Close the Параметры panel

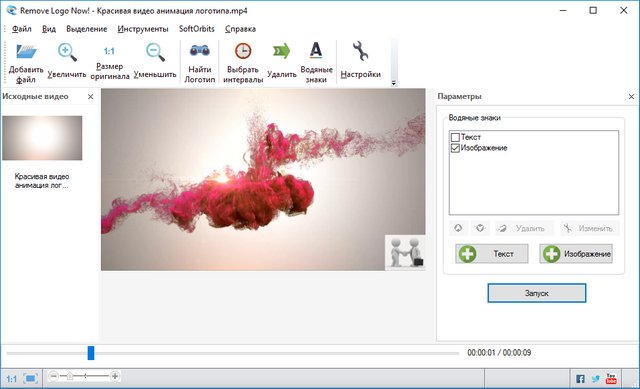pyautogui.click(x=631, y=97)
